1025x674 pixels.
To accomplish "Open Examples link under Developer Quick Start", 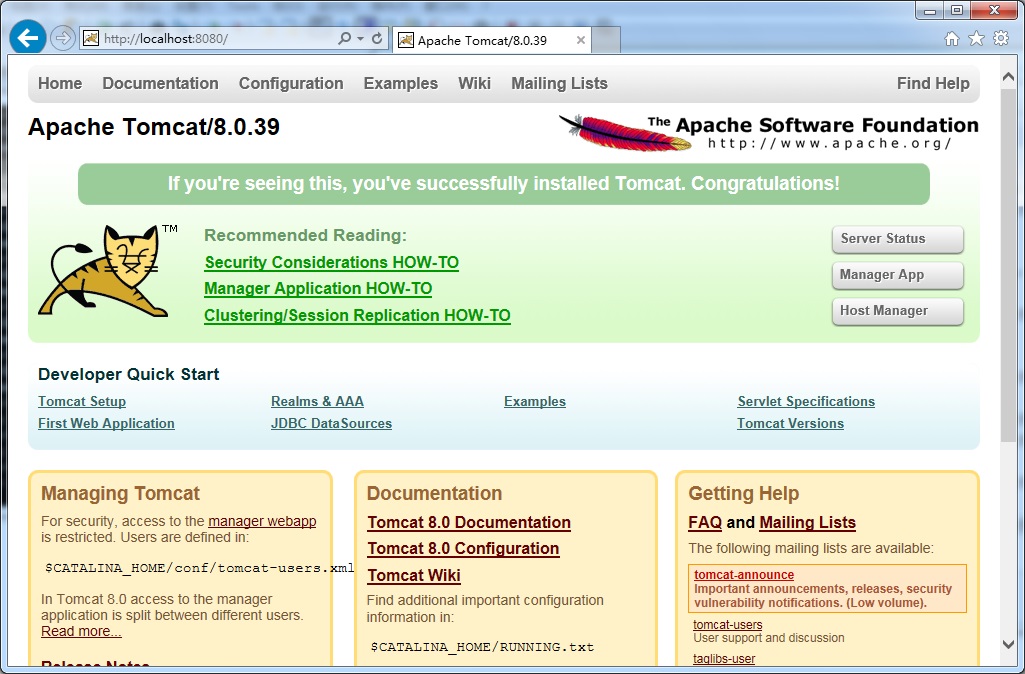I will tap(535, 401).
